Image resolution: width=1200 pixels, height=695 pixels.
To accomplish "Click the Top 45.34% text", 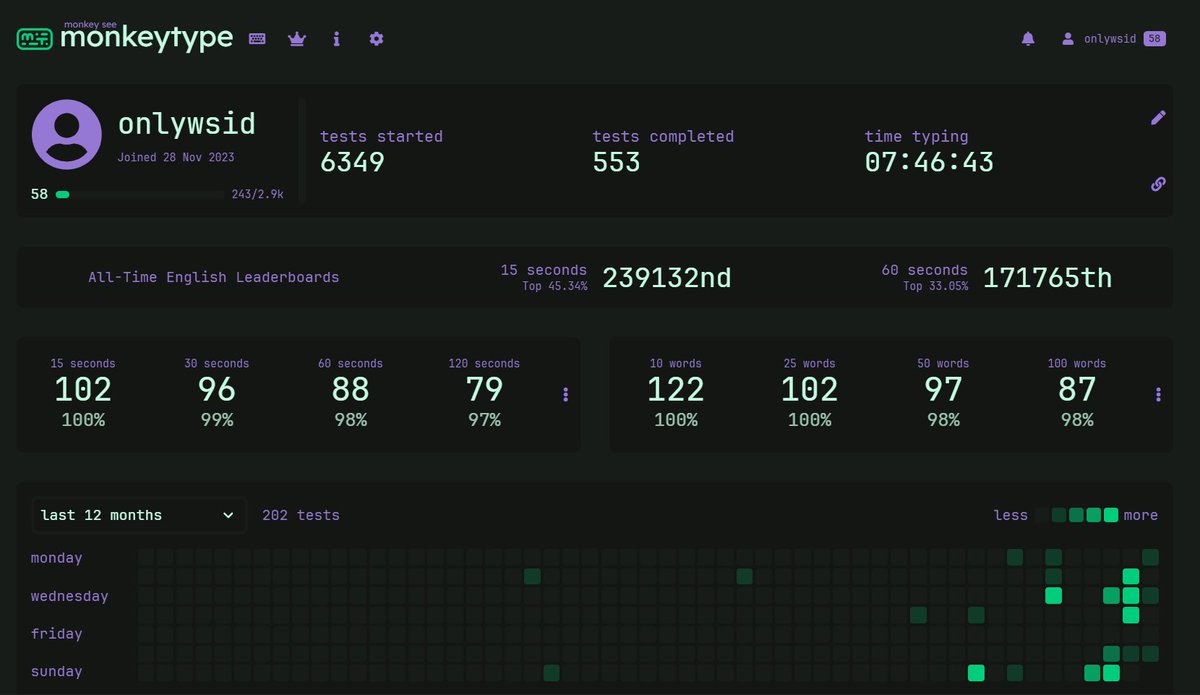I will point(555,286).
